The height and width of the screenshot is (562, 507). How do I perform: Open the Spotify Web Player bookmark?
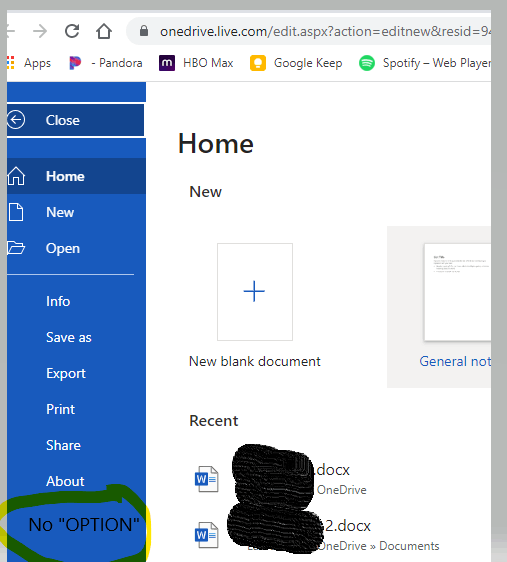(425, 63)
